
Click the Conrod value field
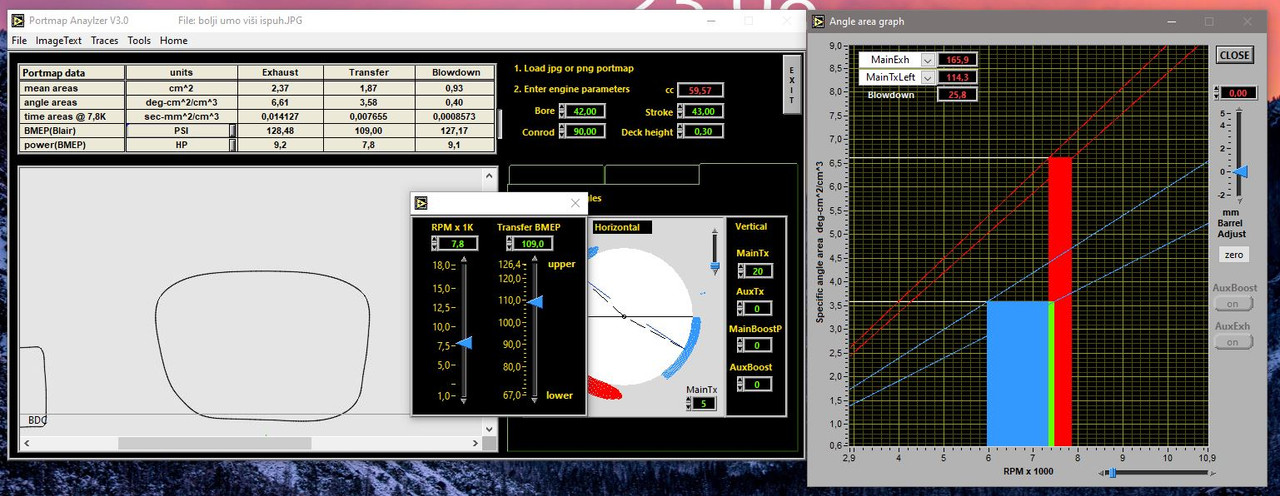[586, 131]
